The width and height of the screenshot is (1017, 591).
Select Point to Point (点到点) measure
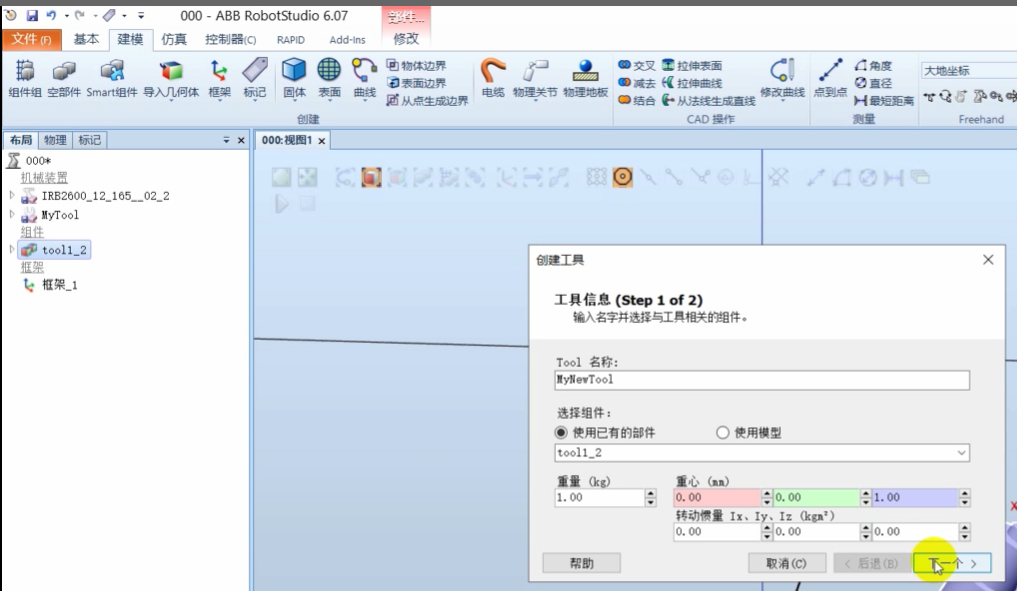point(830,78)
